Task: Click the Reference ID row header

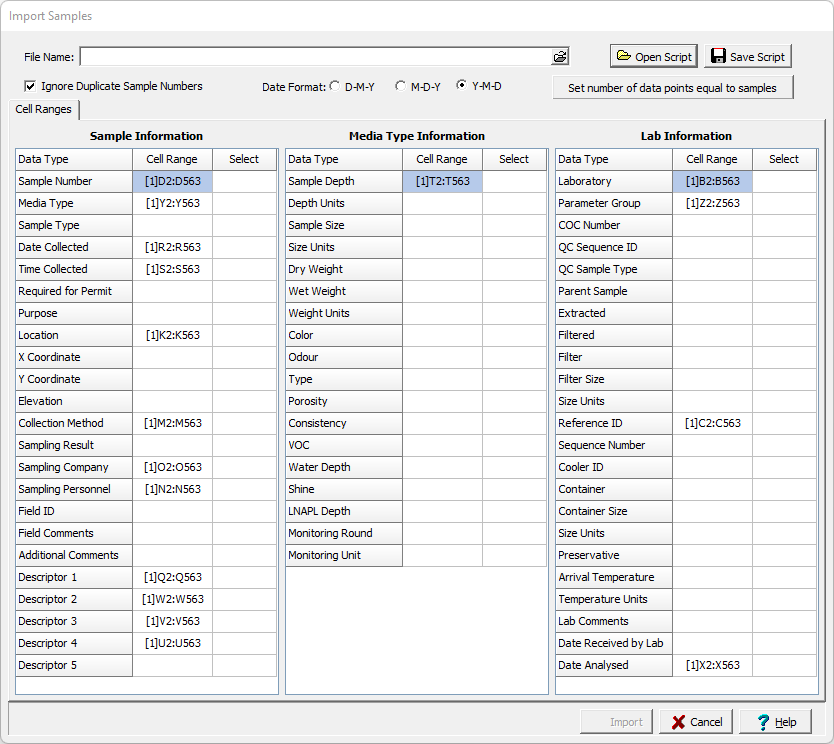Action: pyautogui.click(x=614, y=423)
